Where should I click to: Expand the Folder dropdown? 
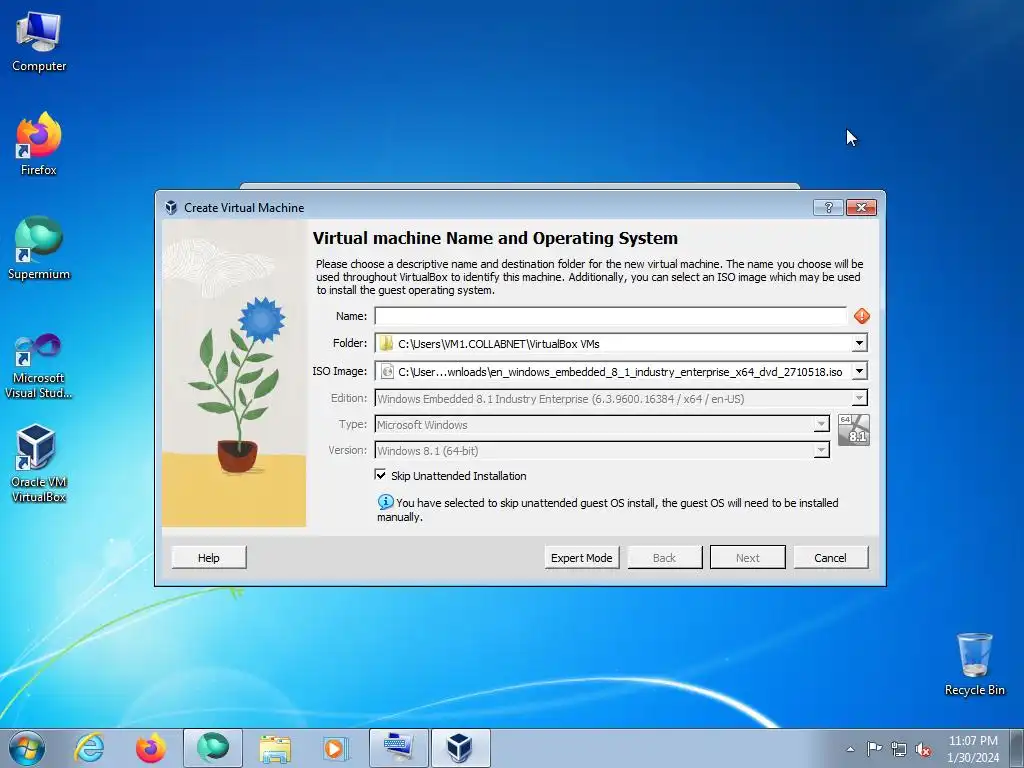point(859,343)
